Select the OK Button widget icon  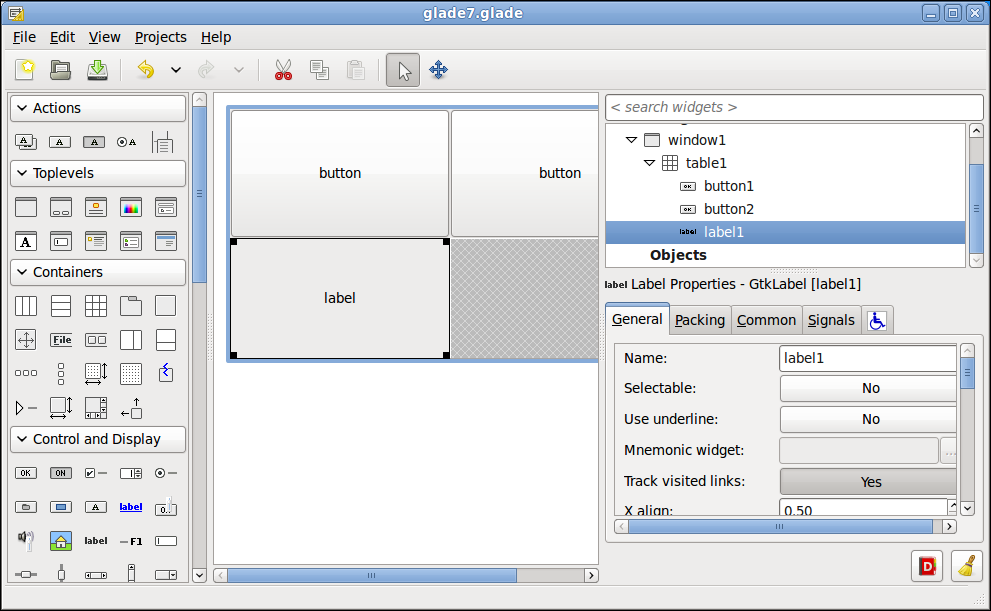pyautogui.click(x=26, y=473)
